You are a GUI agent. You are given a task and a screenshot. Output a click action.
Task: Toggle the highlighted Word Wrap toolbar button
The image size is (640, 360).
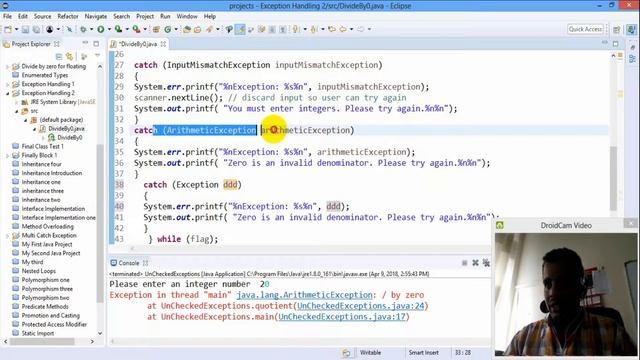click(x=240, y=29)
